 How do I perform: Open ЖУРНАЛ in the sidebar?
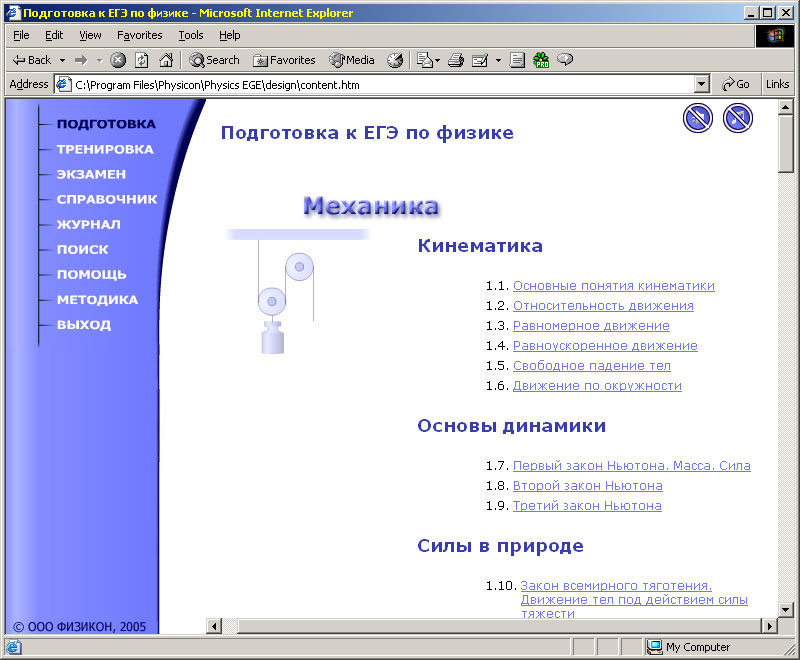(x=89, y=224)
